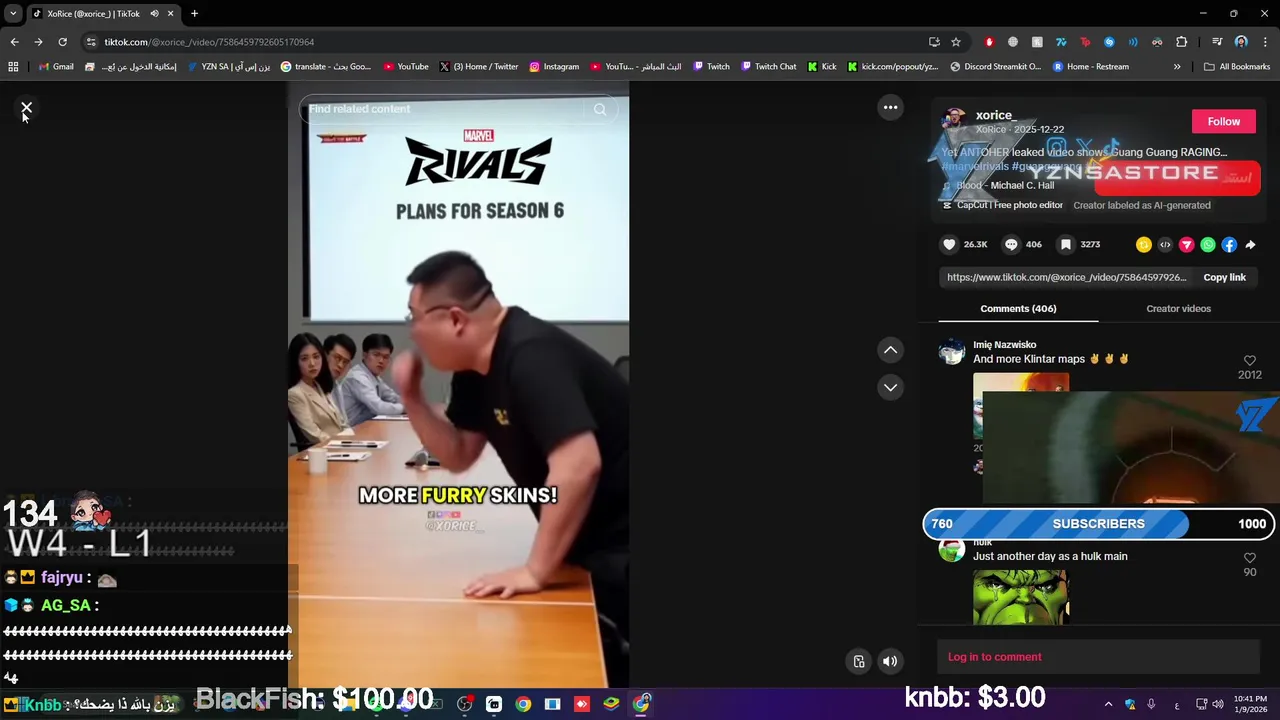1280x720 pixels.
Task: Click the red hand ad-blocker extension
Action: [x=989, y=42]
